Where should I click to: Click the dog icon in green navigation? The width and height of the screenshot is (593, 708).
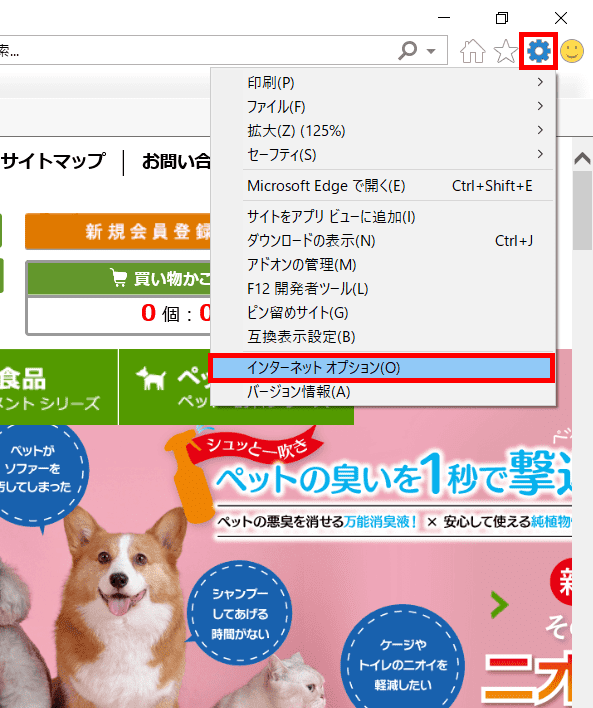(x=150, y=377)
